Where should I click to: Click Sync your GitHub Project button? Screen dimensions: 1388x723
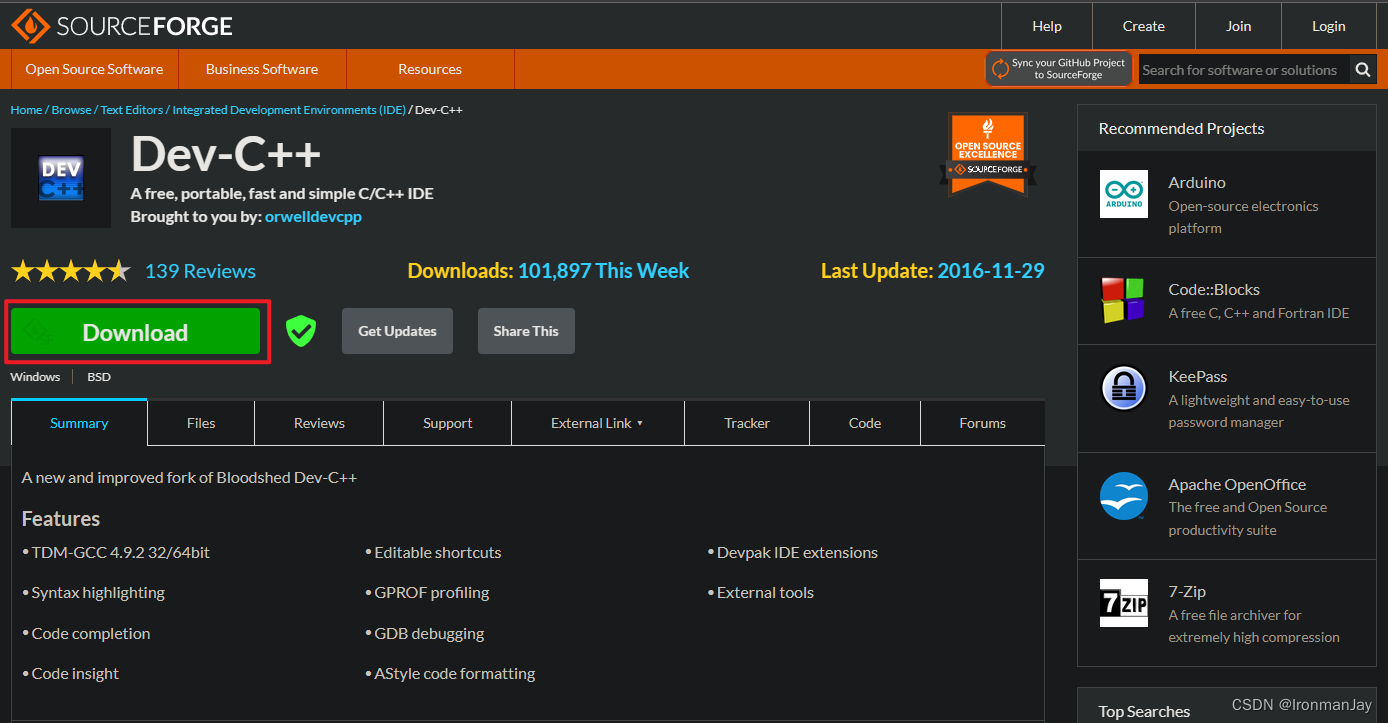coord(1059,69)
